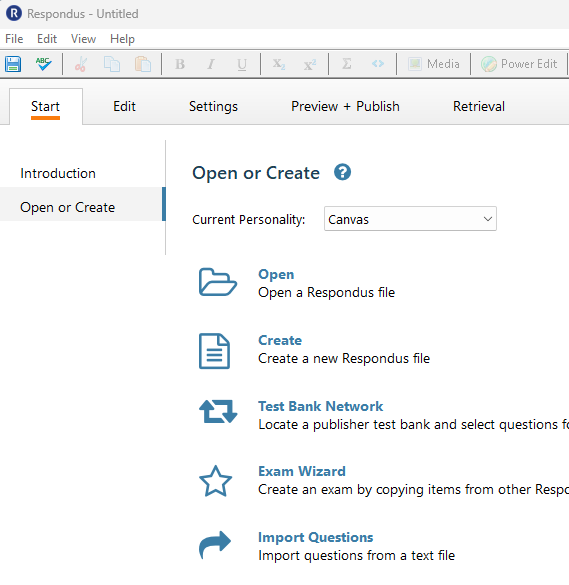Click the Test Bank Network link
The height and width of the screenshot is (585, 569).
pos(321,406)
